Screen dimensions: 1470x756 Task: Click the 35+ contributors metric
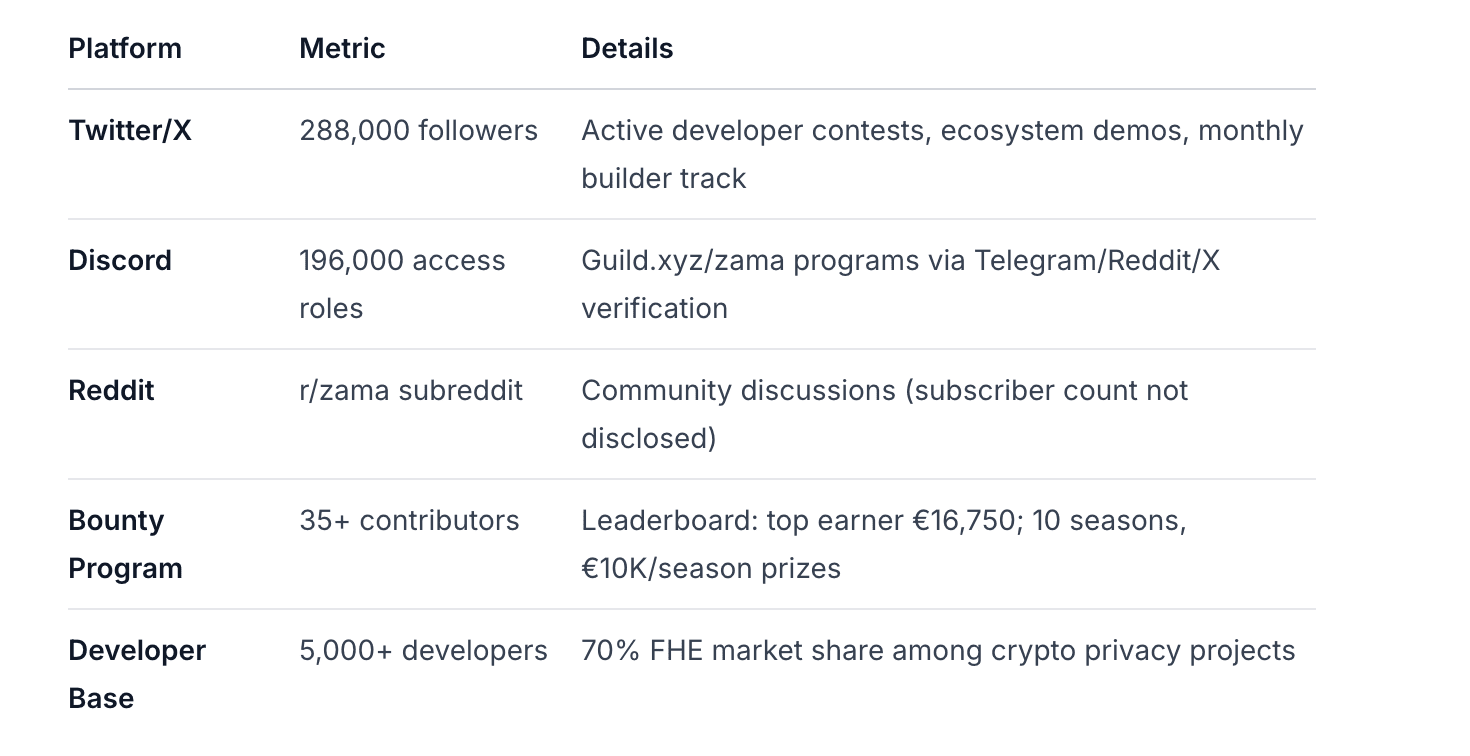(409, 520)
